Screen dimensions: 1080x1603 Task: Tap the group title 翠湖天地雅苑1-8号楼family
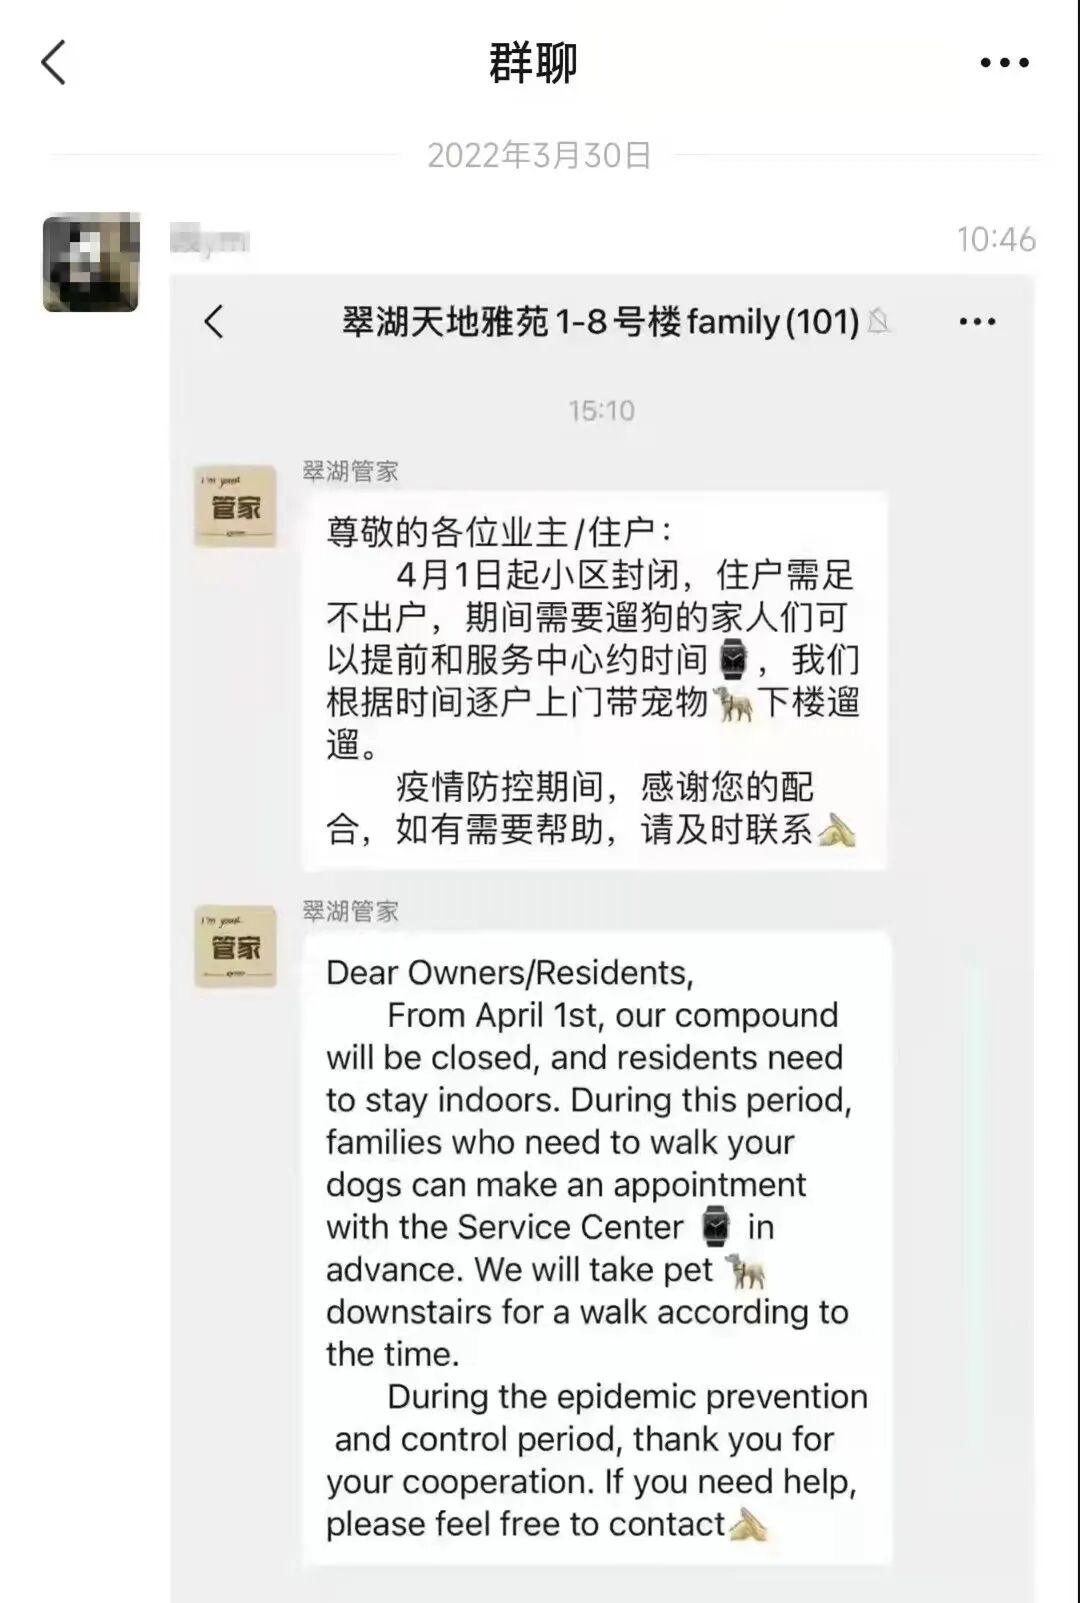click(600, 322)
